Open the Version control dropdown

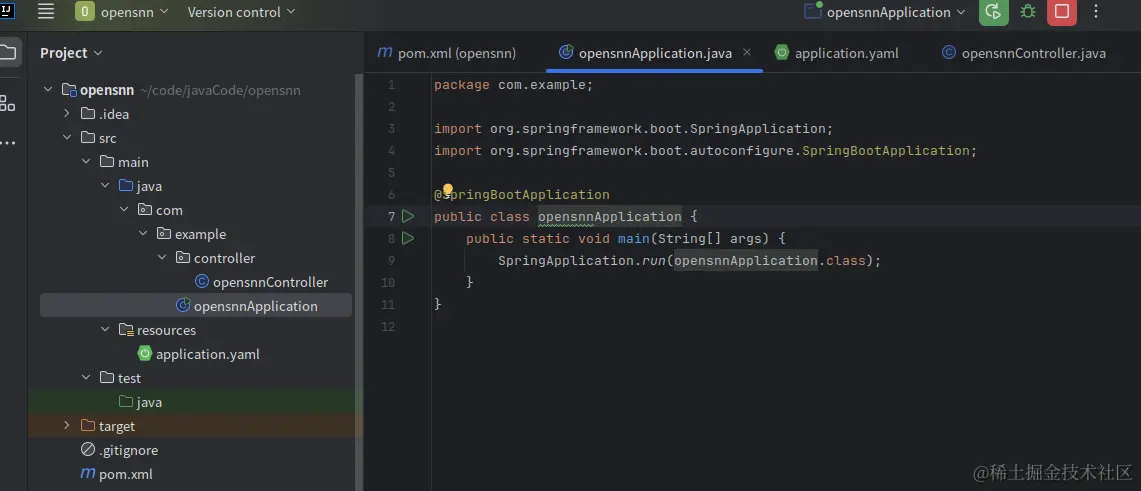[242, 12]
